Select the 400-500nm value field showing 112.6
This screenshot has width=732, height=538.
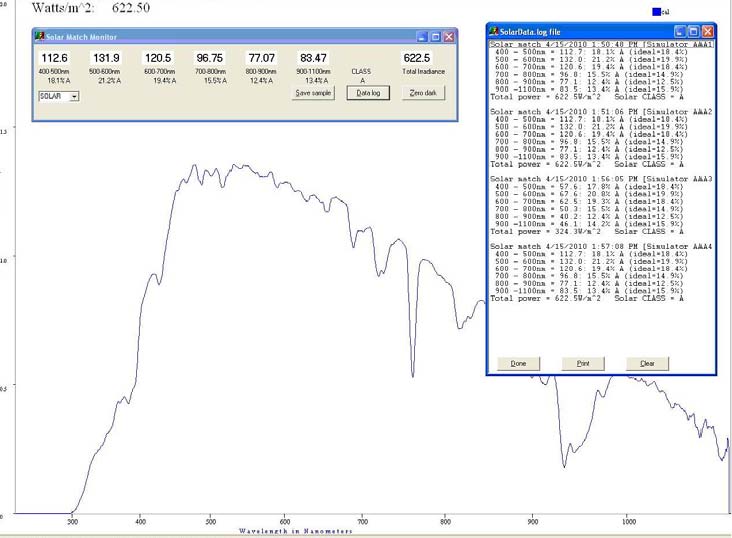pyautogui.click(x=53, y=59)
